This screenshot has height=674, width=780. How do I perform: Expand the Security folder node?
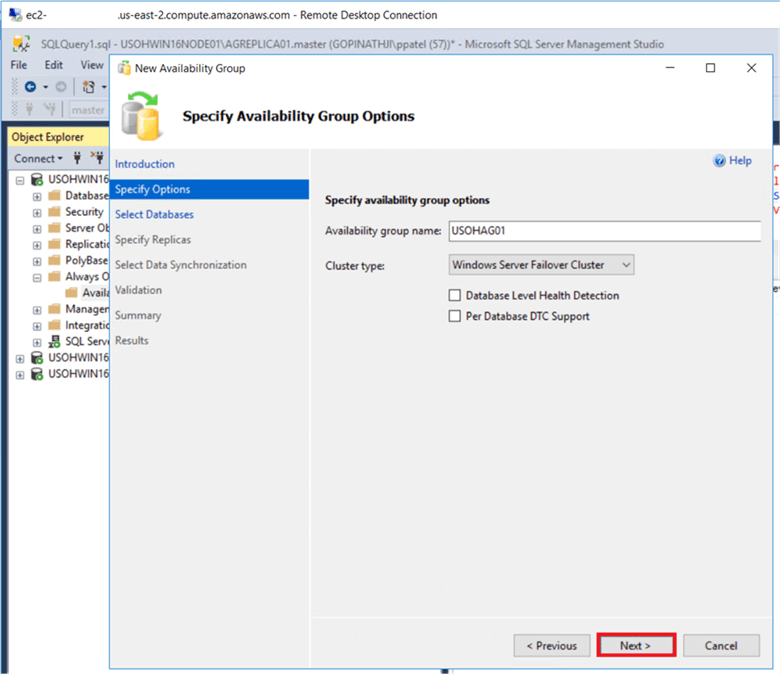tap(37, 213)
